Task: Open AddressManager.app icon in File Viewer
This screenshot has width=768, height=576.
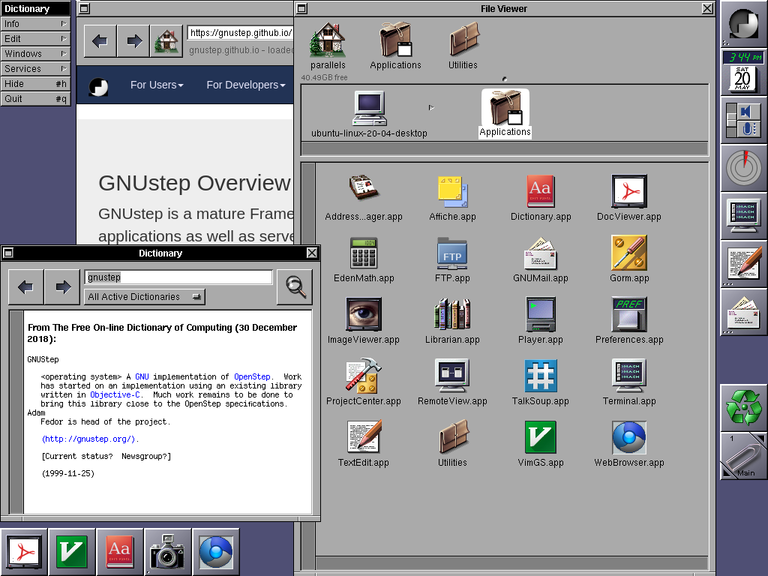Action: click(x=363, y=190)
